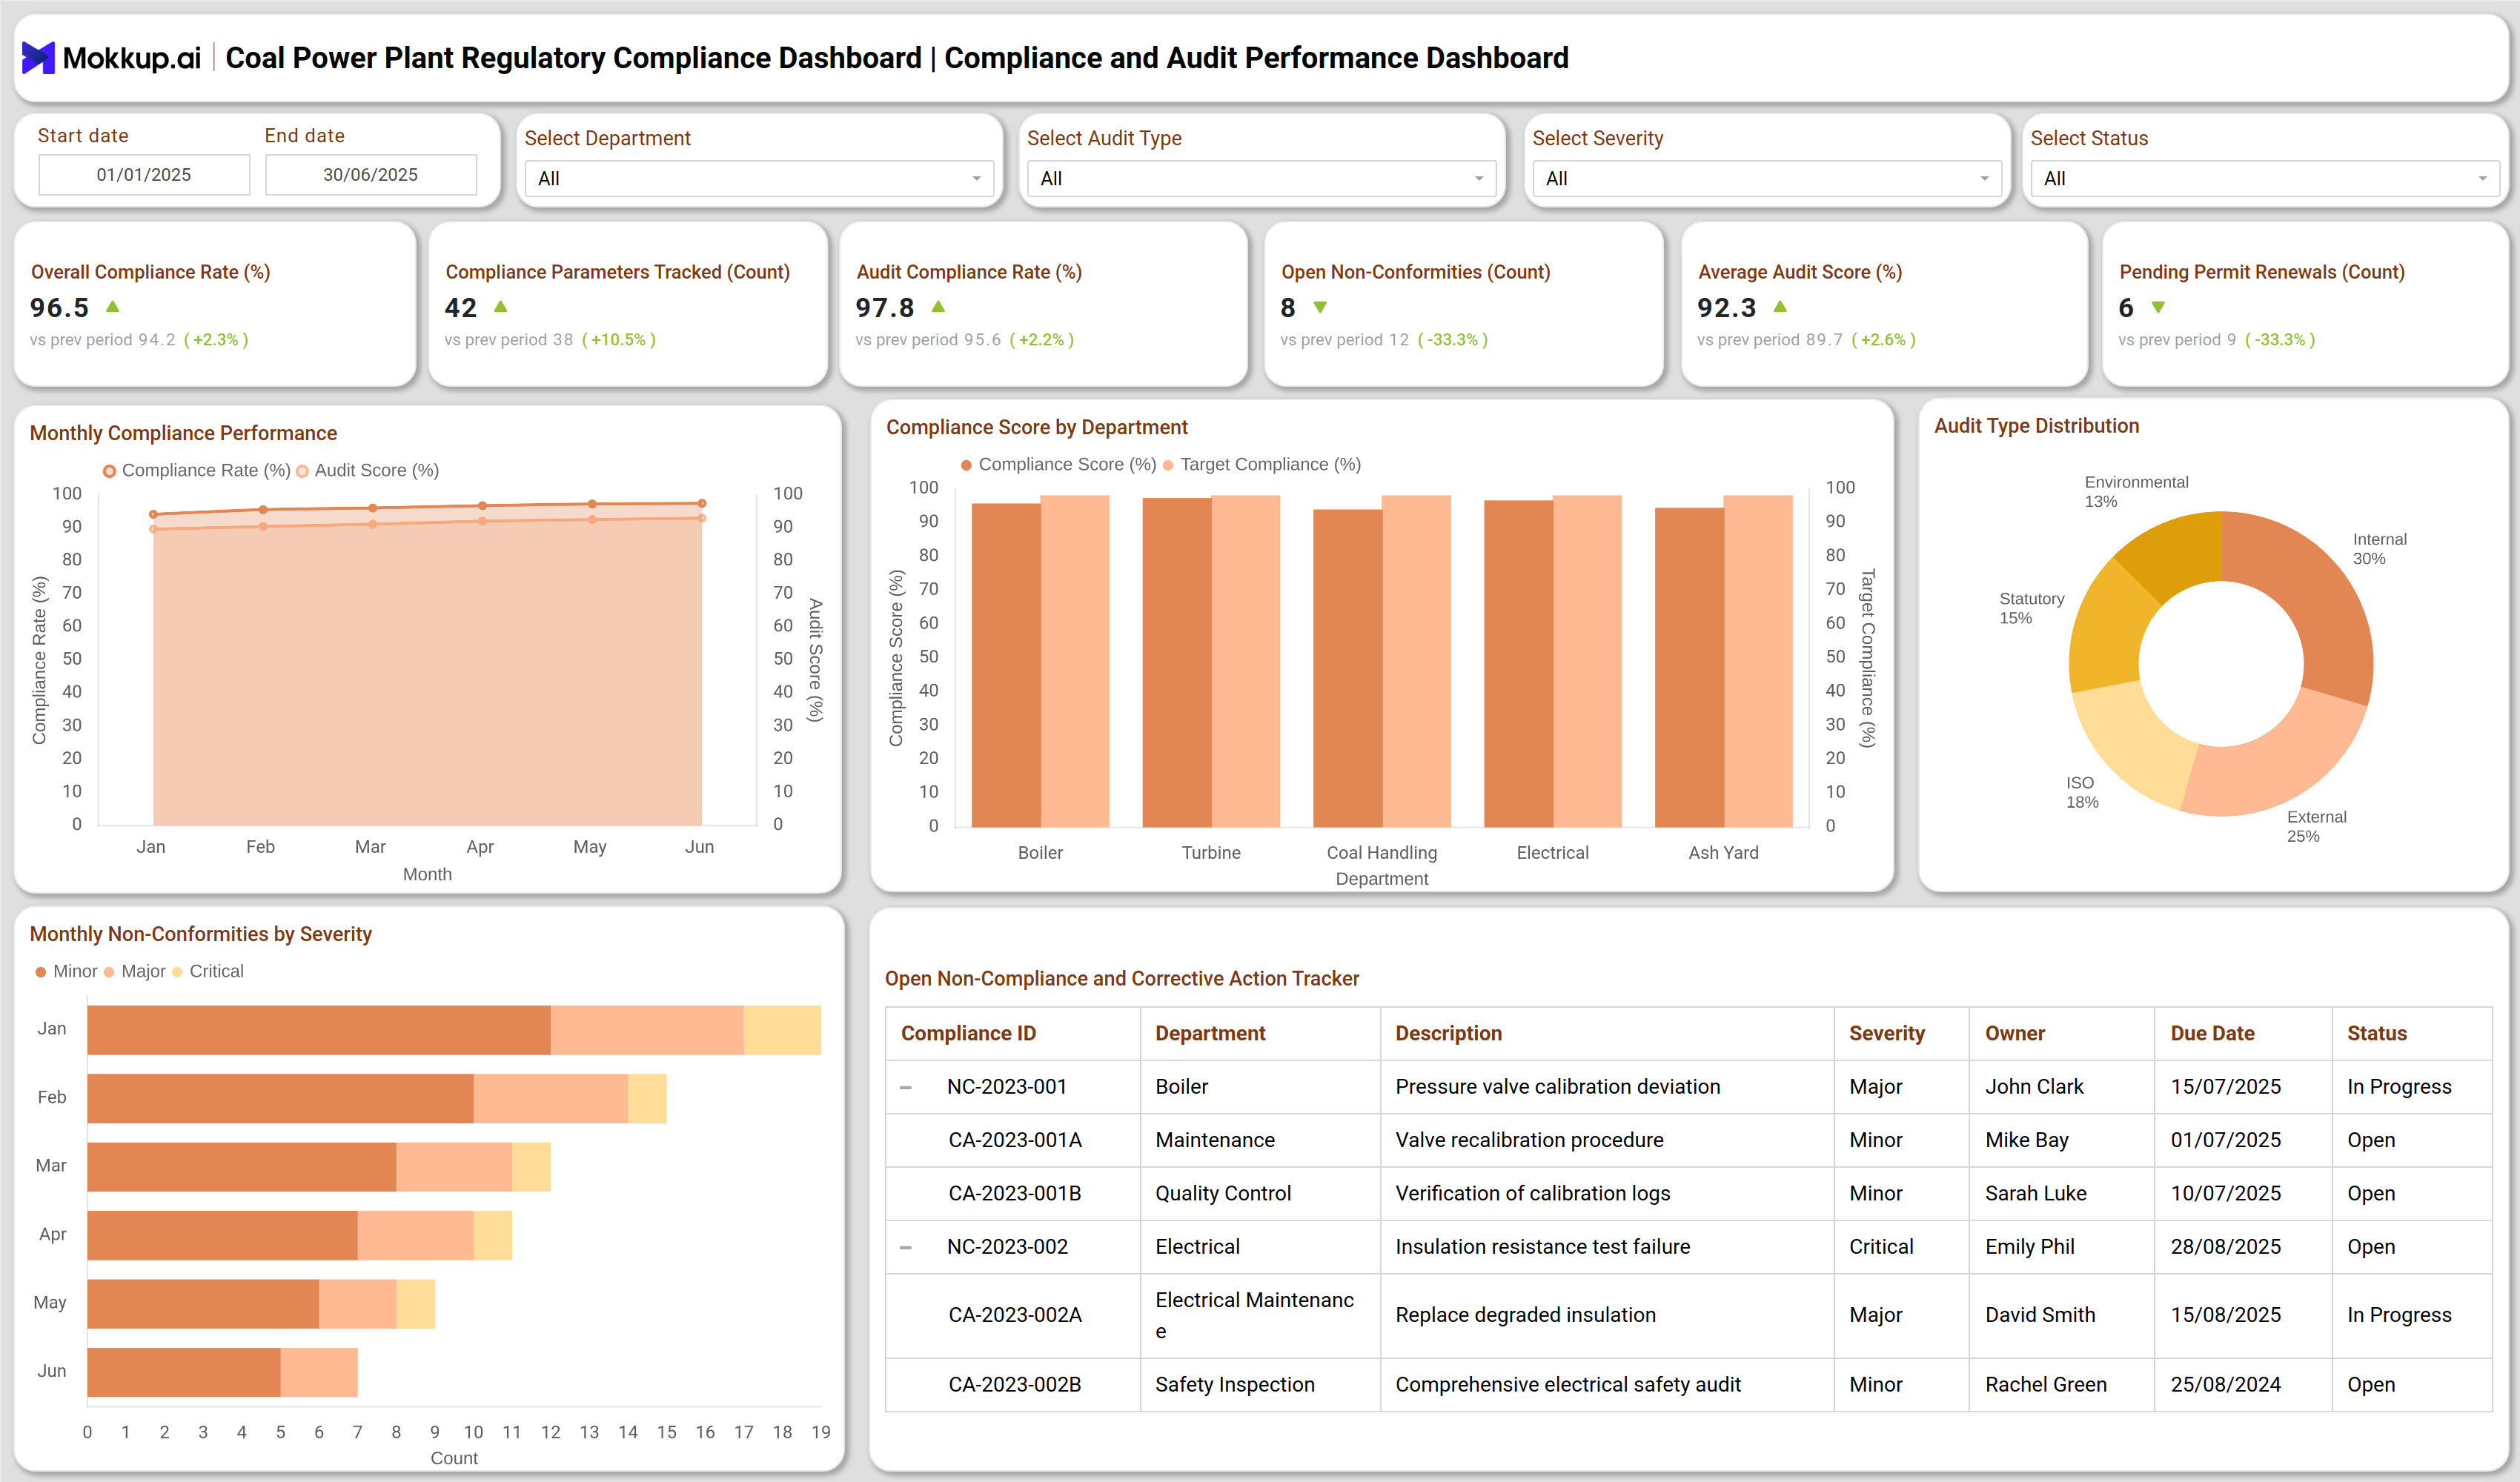Image resolution: width=2520 pixels, height=1482 pixels.
Task: Click the Jan data point on Audit Score line
Action: coord(153,528)
